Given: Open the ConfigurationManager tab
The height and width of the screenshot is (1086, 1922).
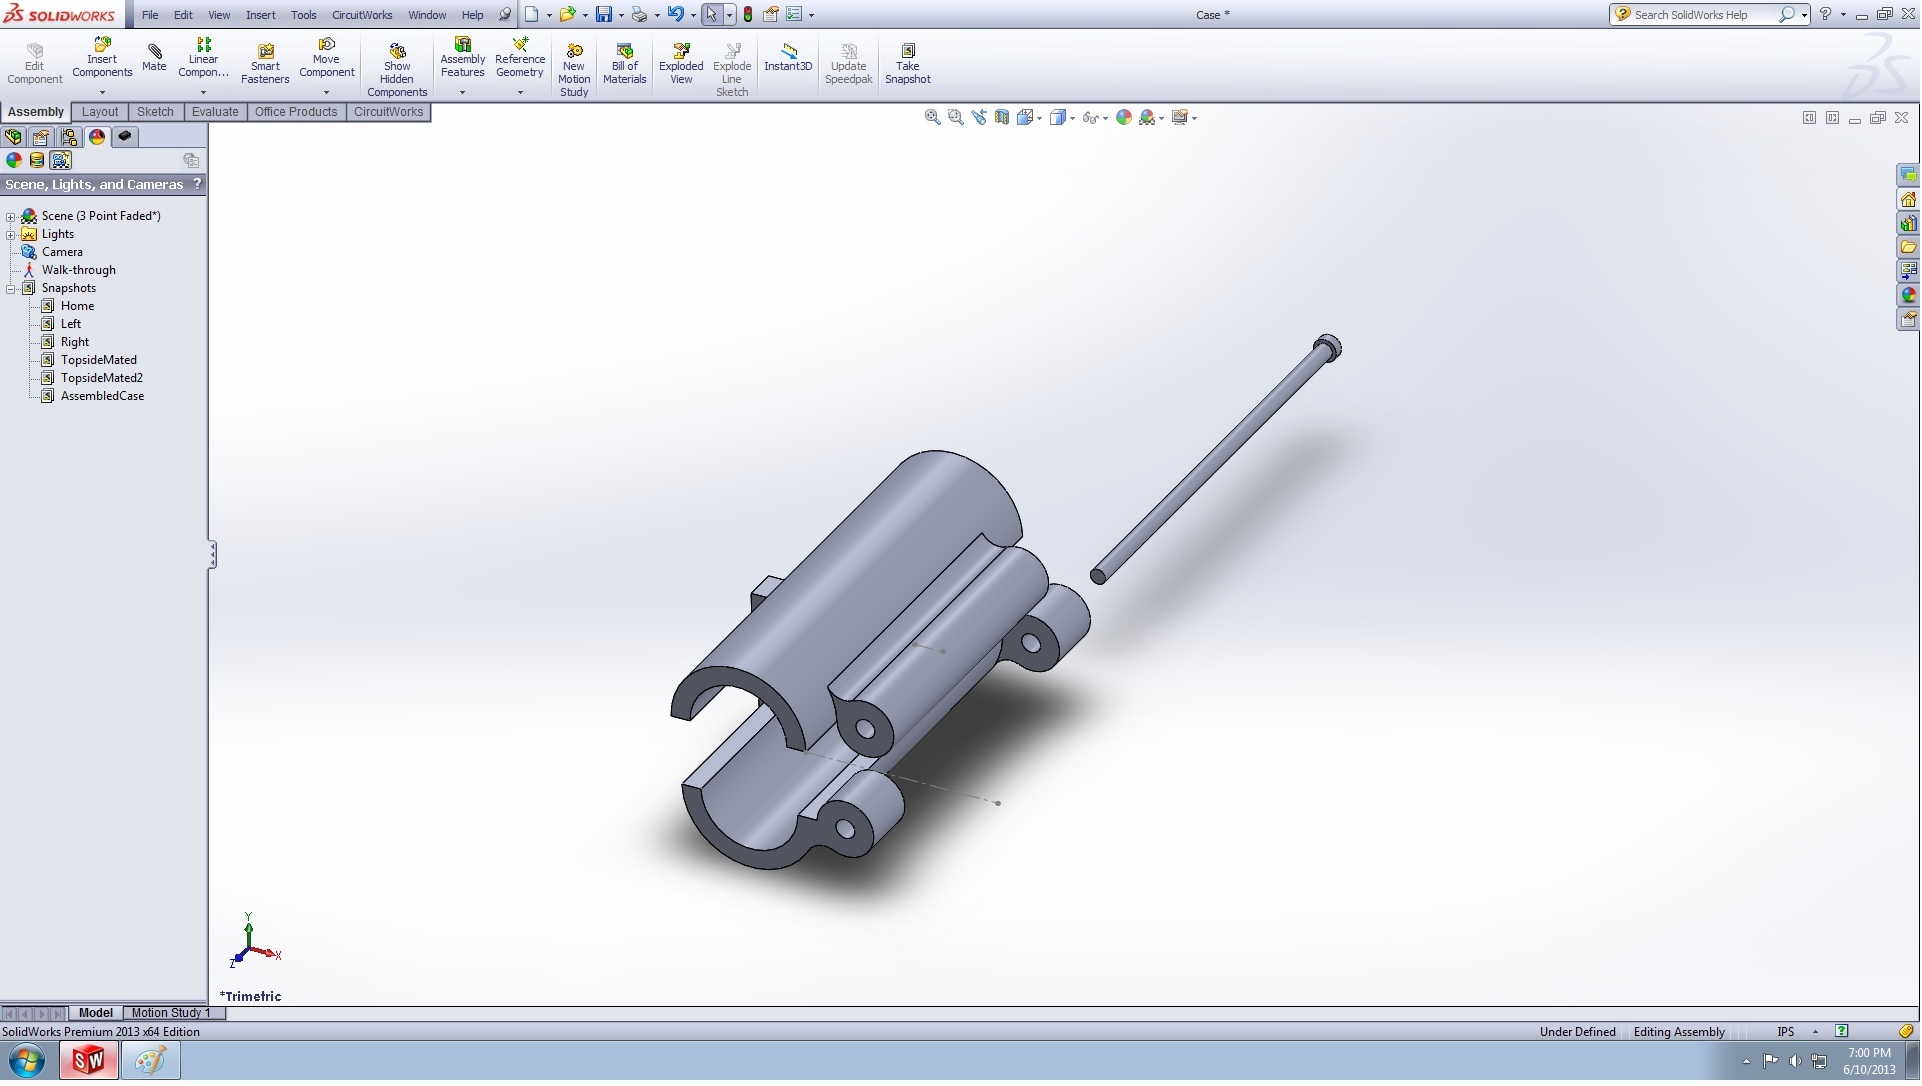Looking at the screenshot, I should point(69,137).
